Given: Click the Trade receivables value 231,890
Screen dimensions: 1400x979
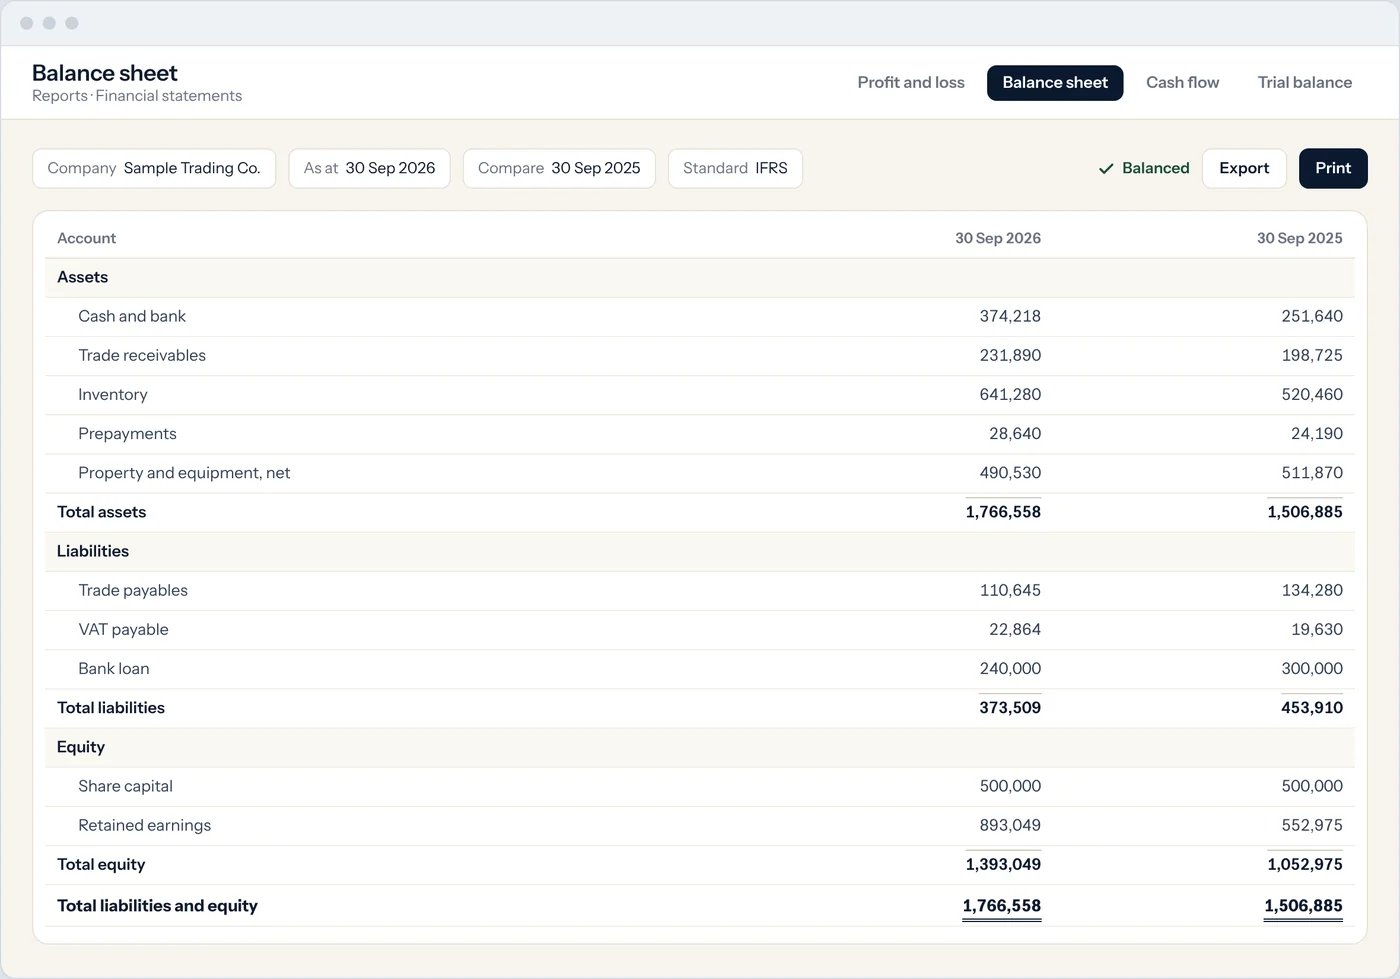Looking at the screenshot, I should tap(1010, 355).
